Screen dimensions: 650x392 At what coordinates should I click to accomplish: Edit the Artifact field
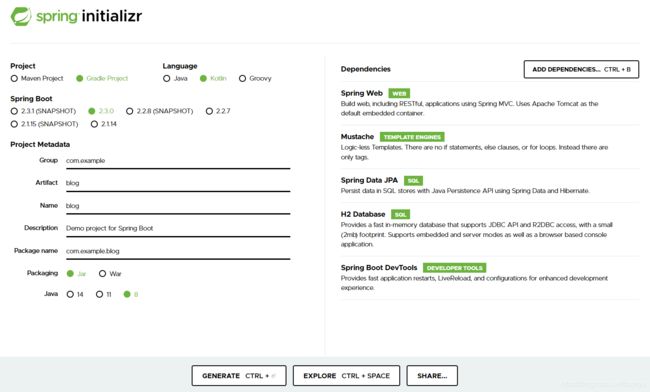coord(178,183)
